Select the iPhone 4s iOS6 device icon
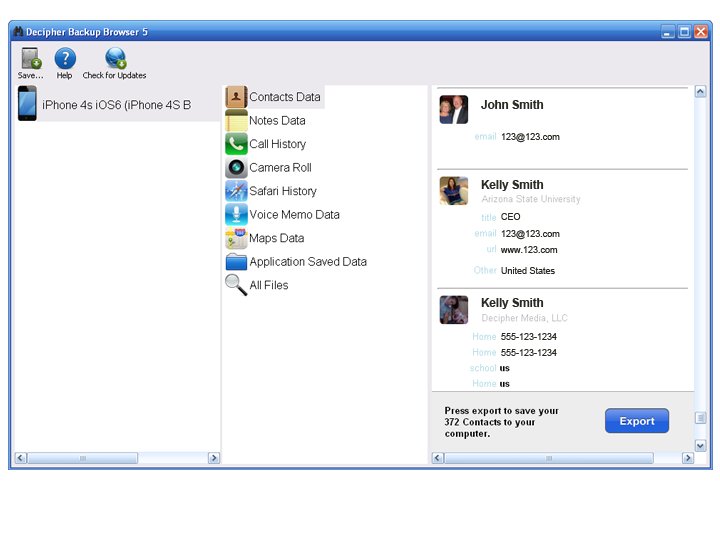 click(x=27, y=103)
